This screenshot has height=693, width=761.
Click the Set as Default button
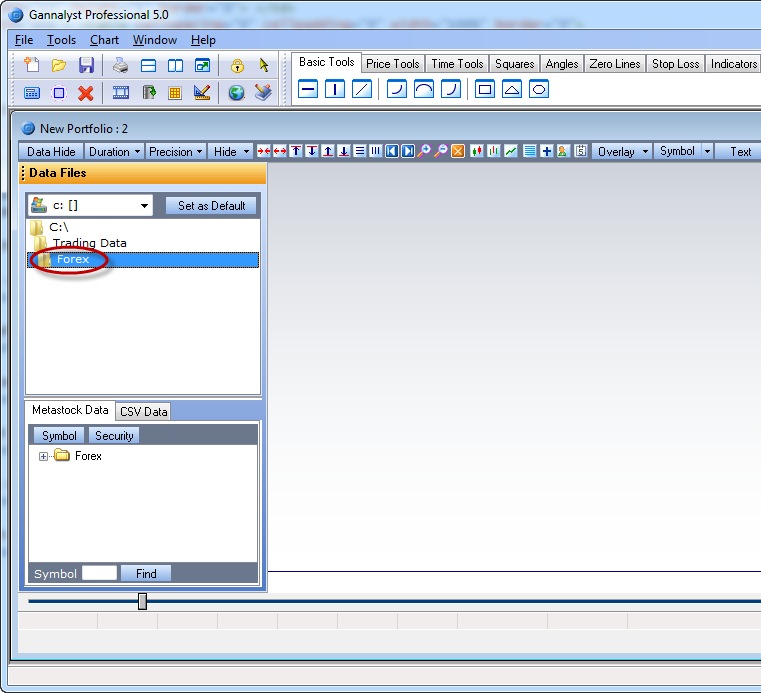(211, 206)
